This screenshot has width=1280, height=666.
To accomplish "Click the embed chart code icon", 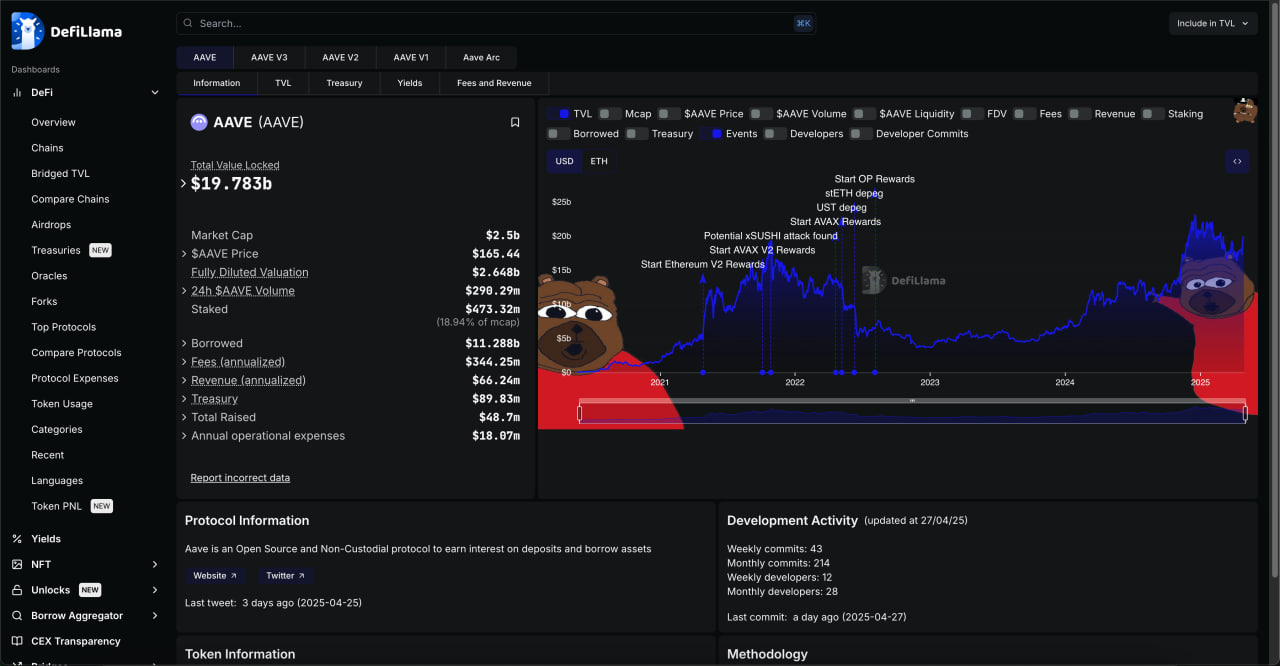I will [x=1237, y=161].
